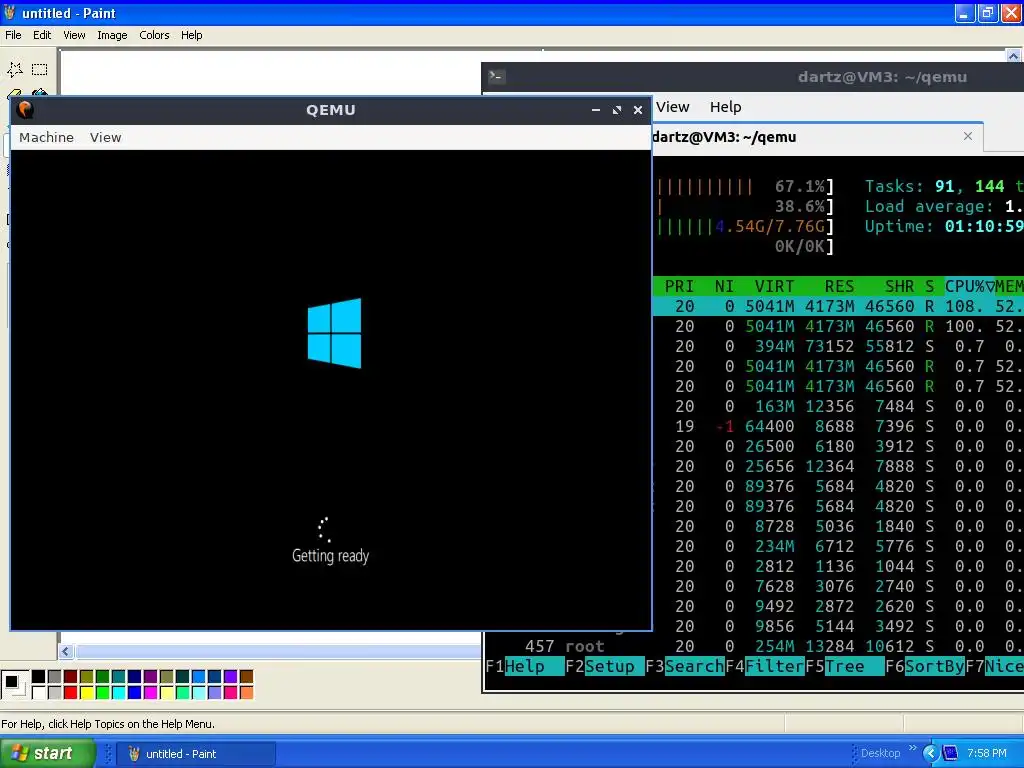
Task: Pick the black color swatch in the palette
Action: pyautogui.click(x=39, y=677)
